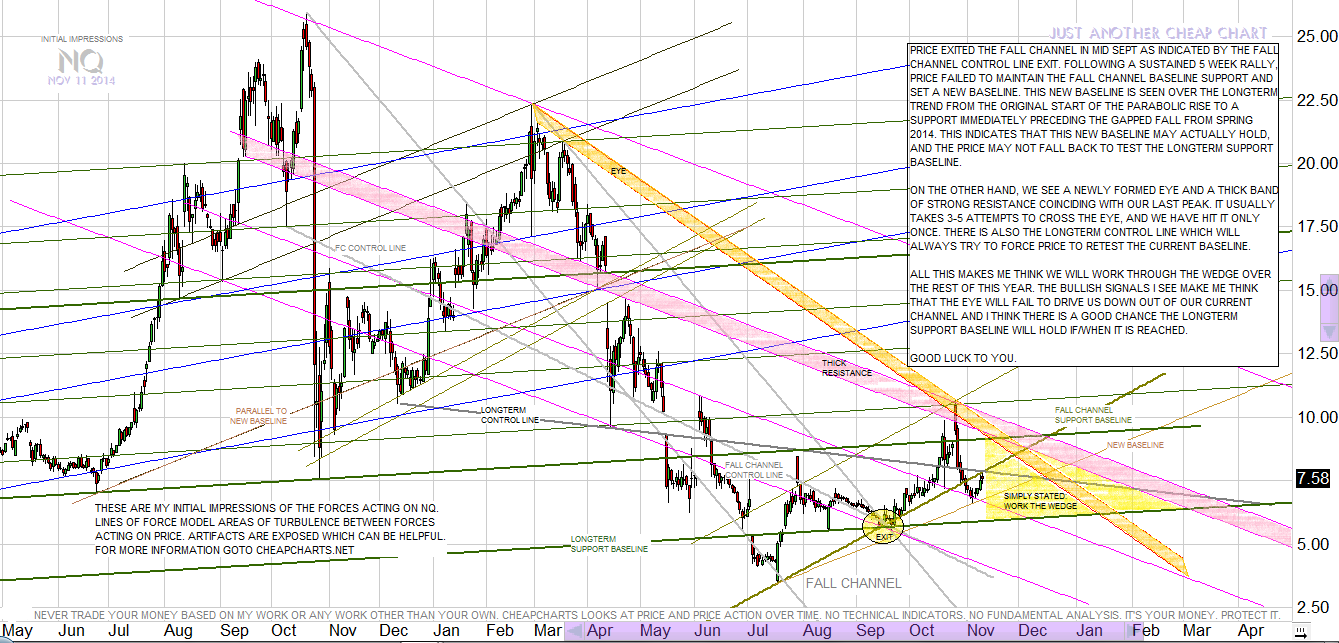Select the PARALLEL TO NEW BASELINE label
Viewport: 1339px width, 643px height.
coord(261,415)
